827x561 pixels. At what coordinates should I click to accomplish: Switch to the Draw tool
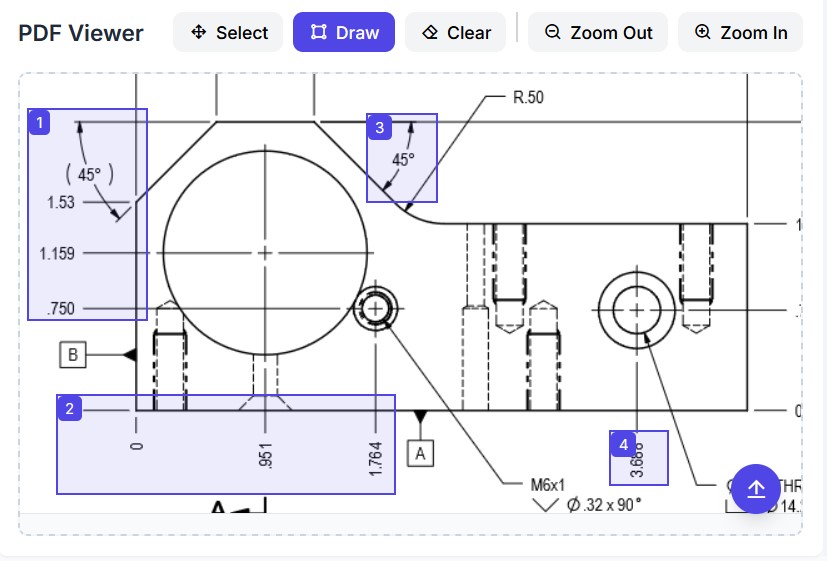pos(343,33)
